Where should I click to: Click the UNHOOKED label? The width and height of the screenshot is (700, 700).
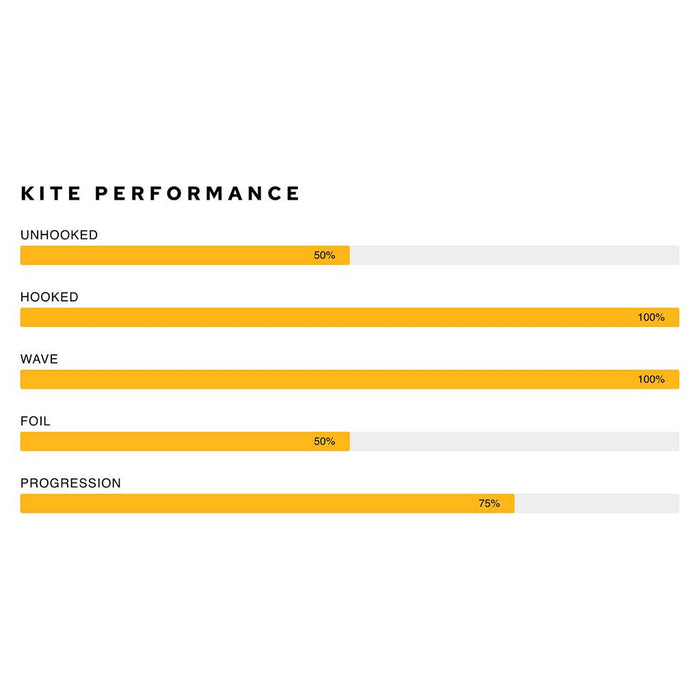(59, 235)
